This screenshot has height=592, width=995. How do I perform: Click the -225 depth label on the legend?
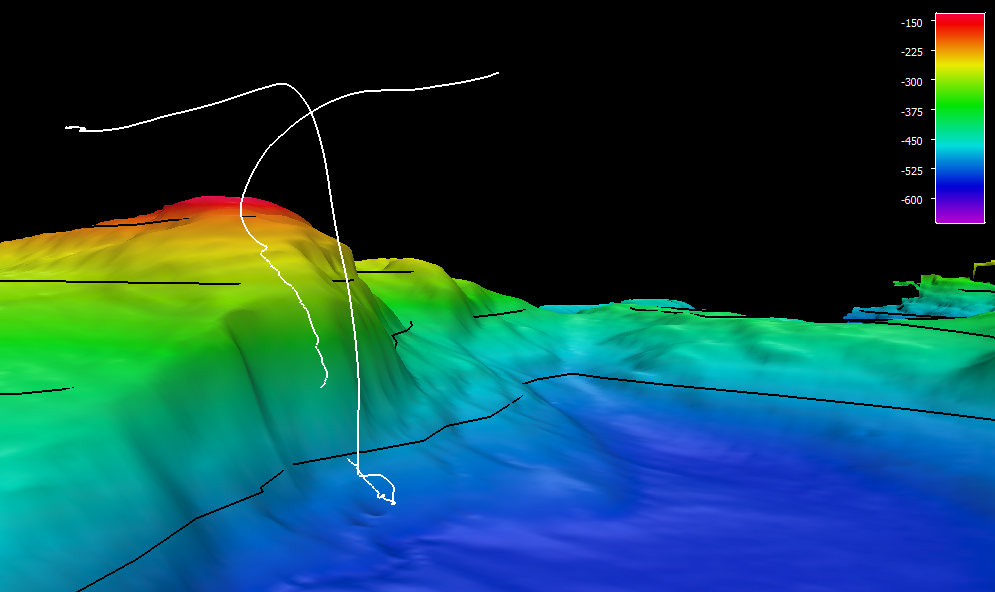[911, 52]
